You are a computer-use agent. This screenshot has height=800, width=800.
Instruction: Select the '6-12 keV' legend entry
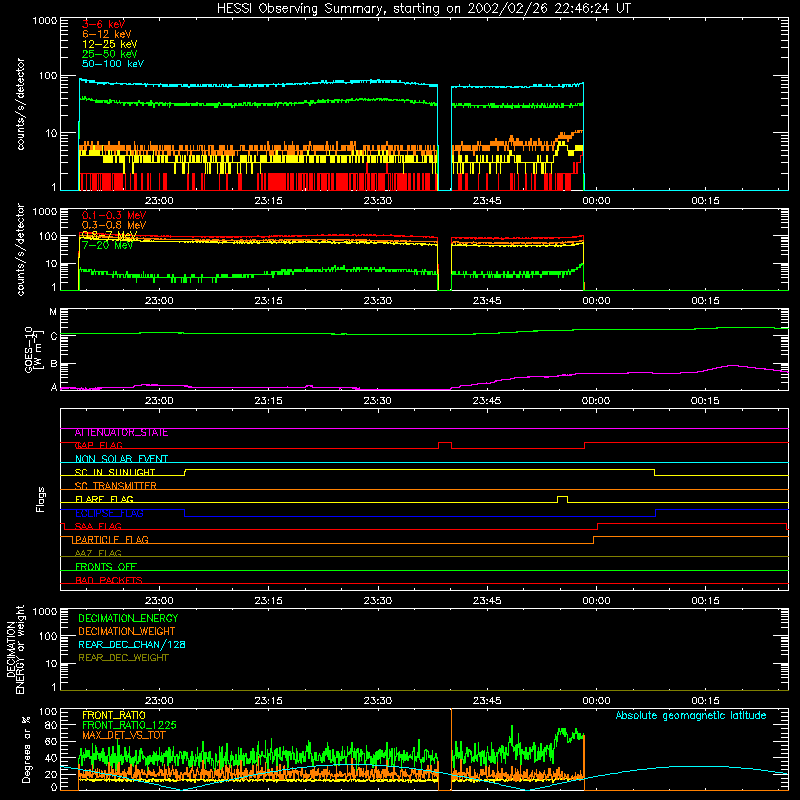point(107,34)
